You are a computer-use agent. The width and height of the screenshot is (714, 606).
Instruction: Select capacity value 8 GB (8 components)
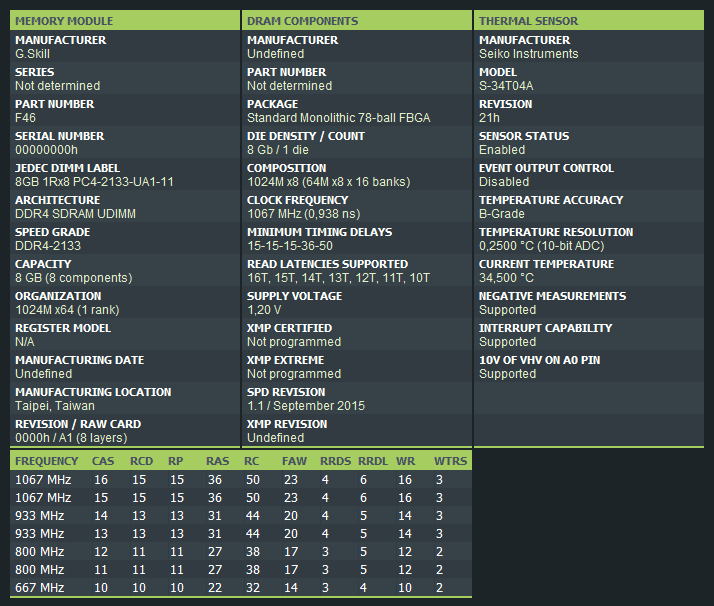(x=73, y=278)
